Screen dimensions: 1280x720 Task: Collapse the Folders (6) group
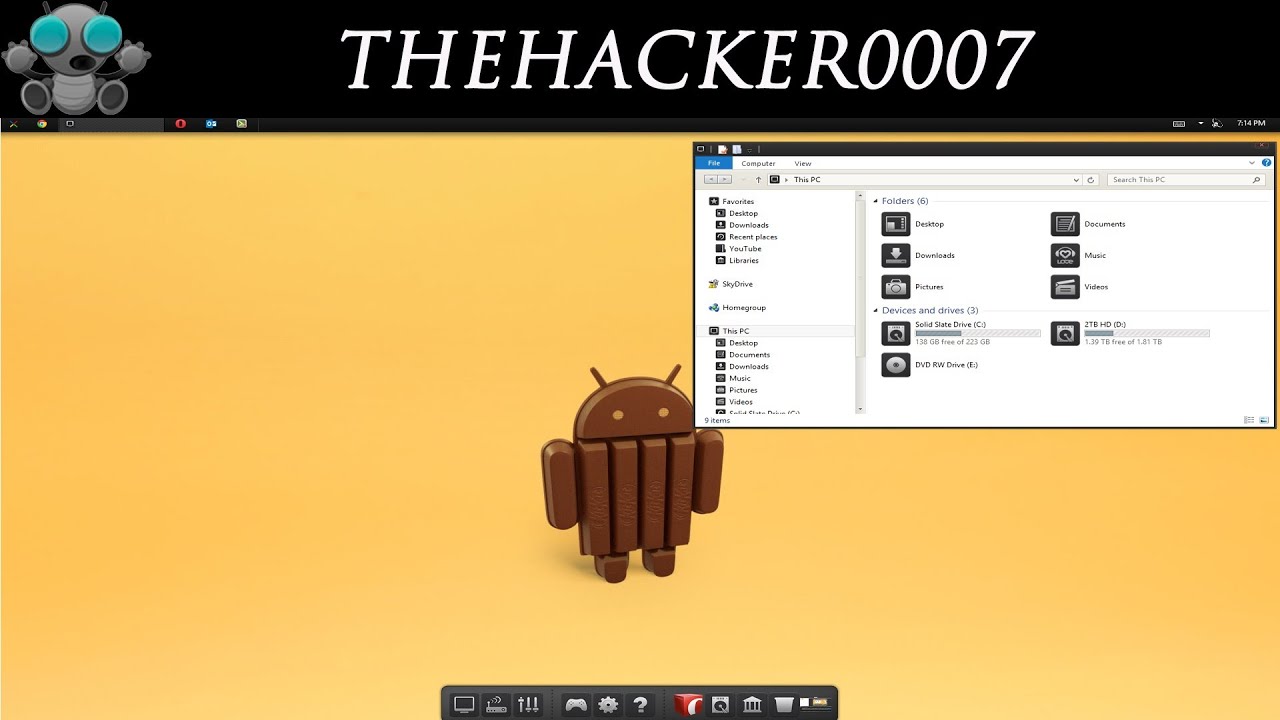tap(876, 201)
